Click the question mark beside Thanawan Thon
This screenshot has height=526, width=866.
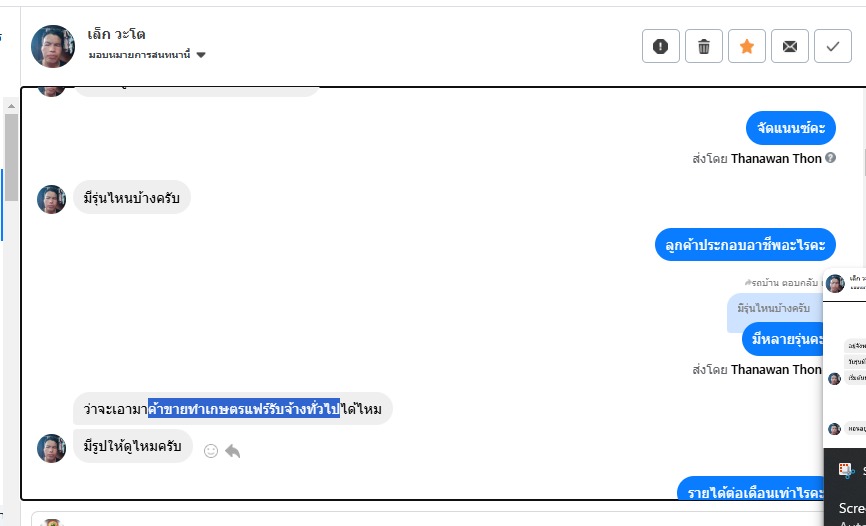click(831, 158)
